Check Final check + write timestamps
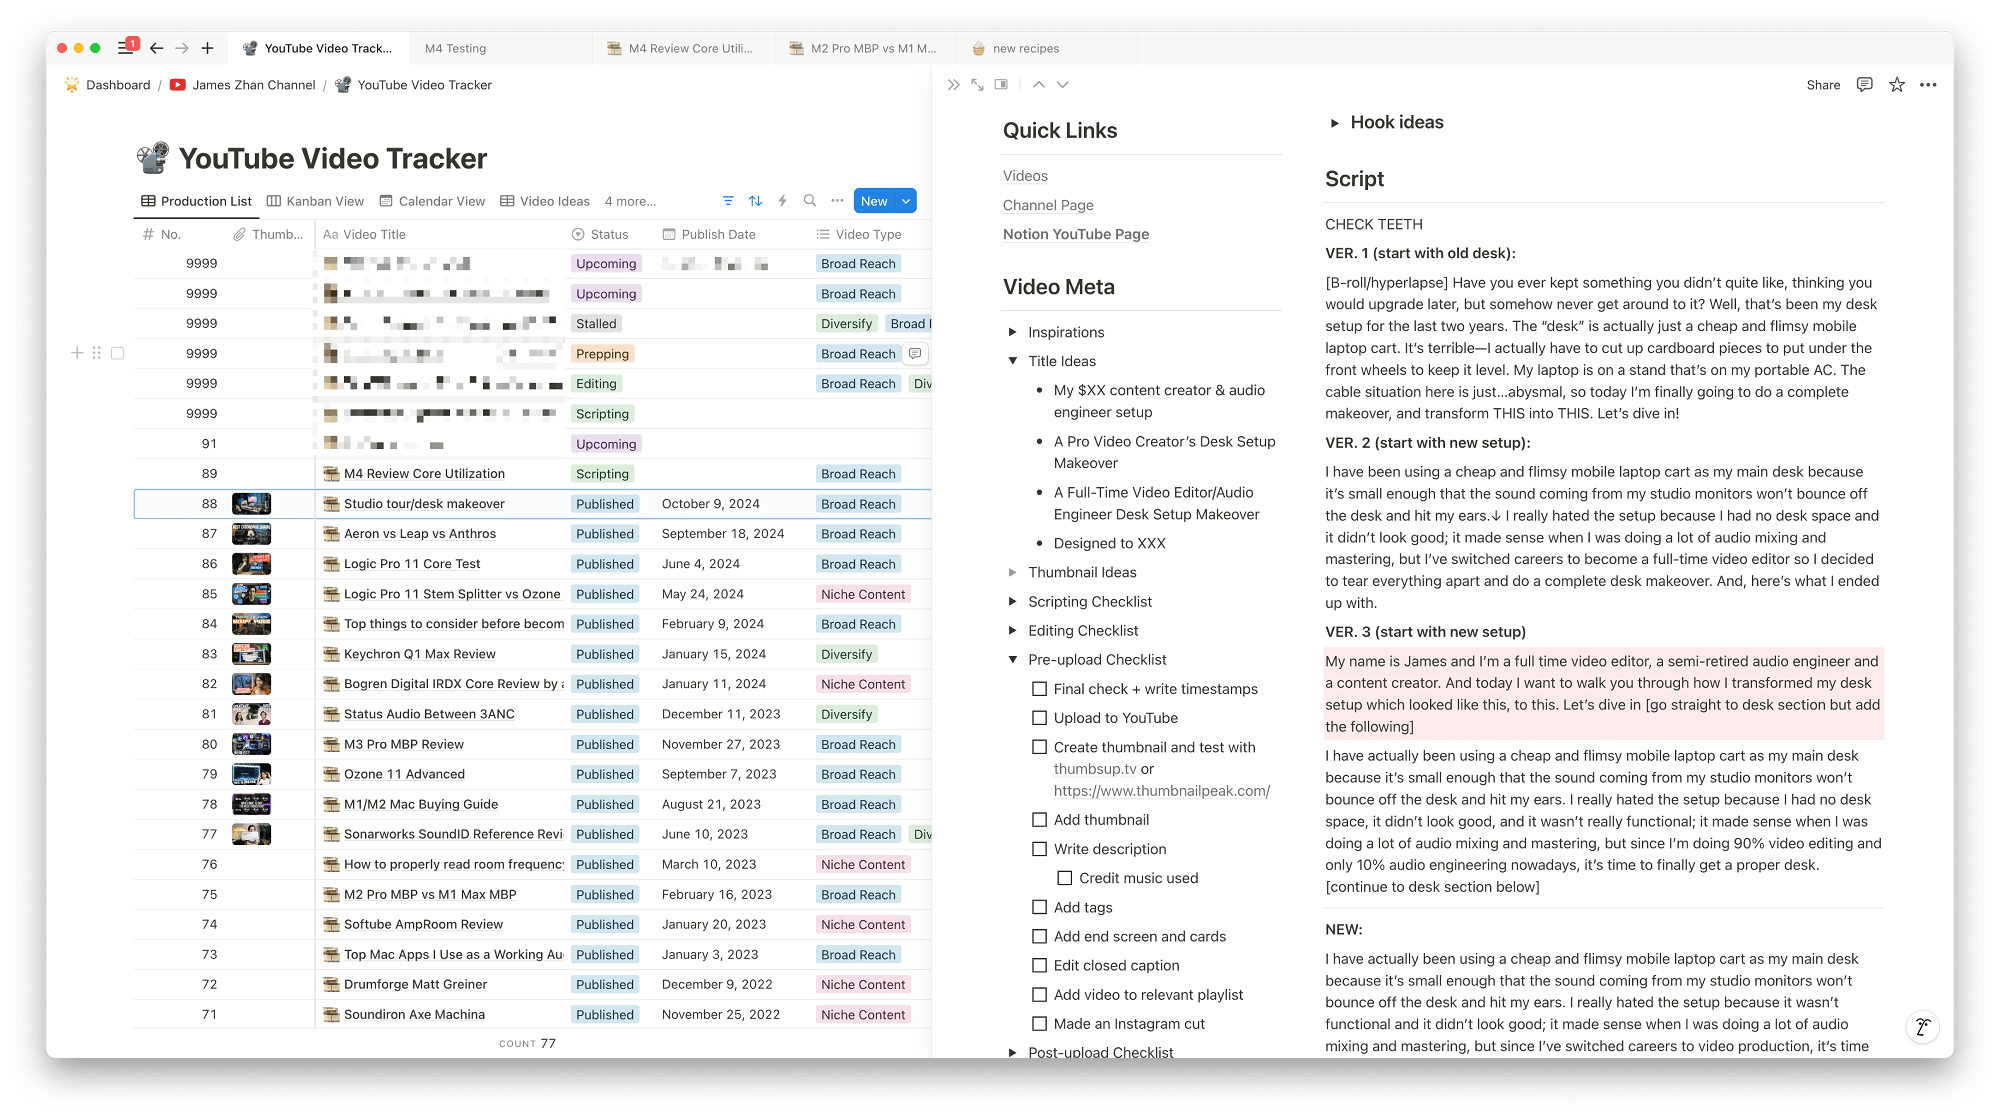 1040,689
